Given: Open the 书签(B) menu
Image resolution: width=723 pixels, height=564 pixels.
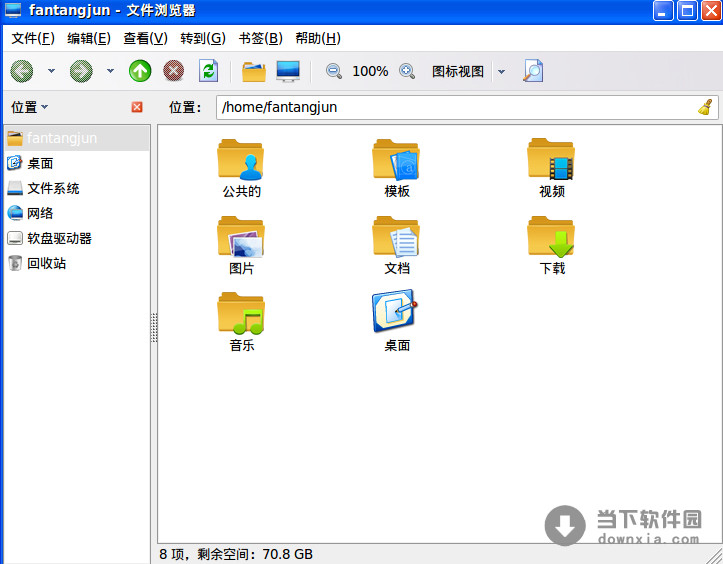Looking at the screenshot, I should tap(260, 38).
